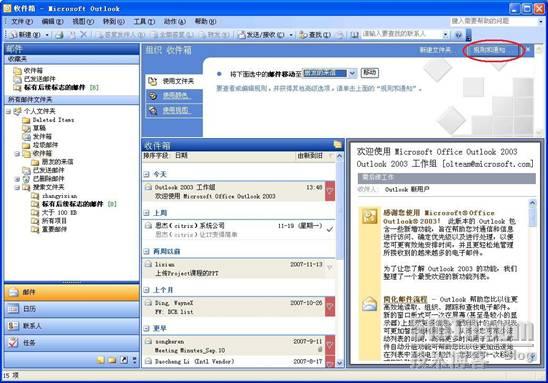Collapse the 个人文件夹 tree node
Viewport: 548px width, 383px height.
(x=8, y=111)
